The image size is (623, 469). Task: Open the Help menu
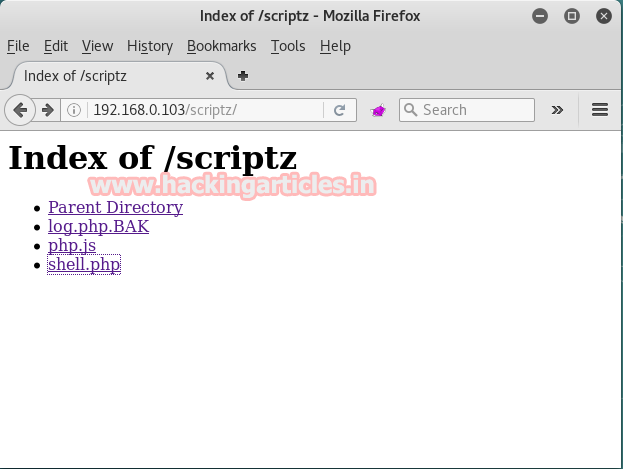point(335,46)
